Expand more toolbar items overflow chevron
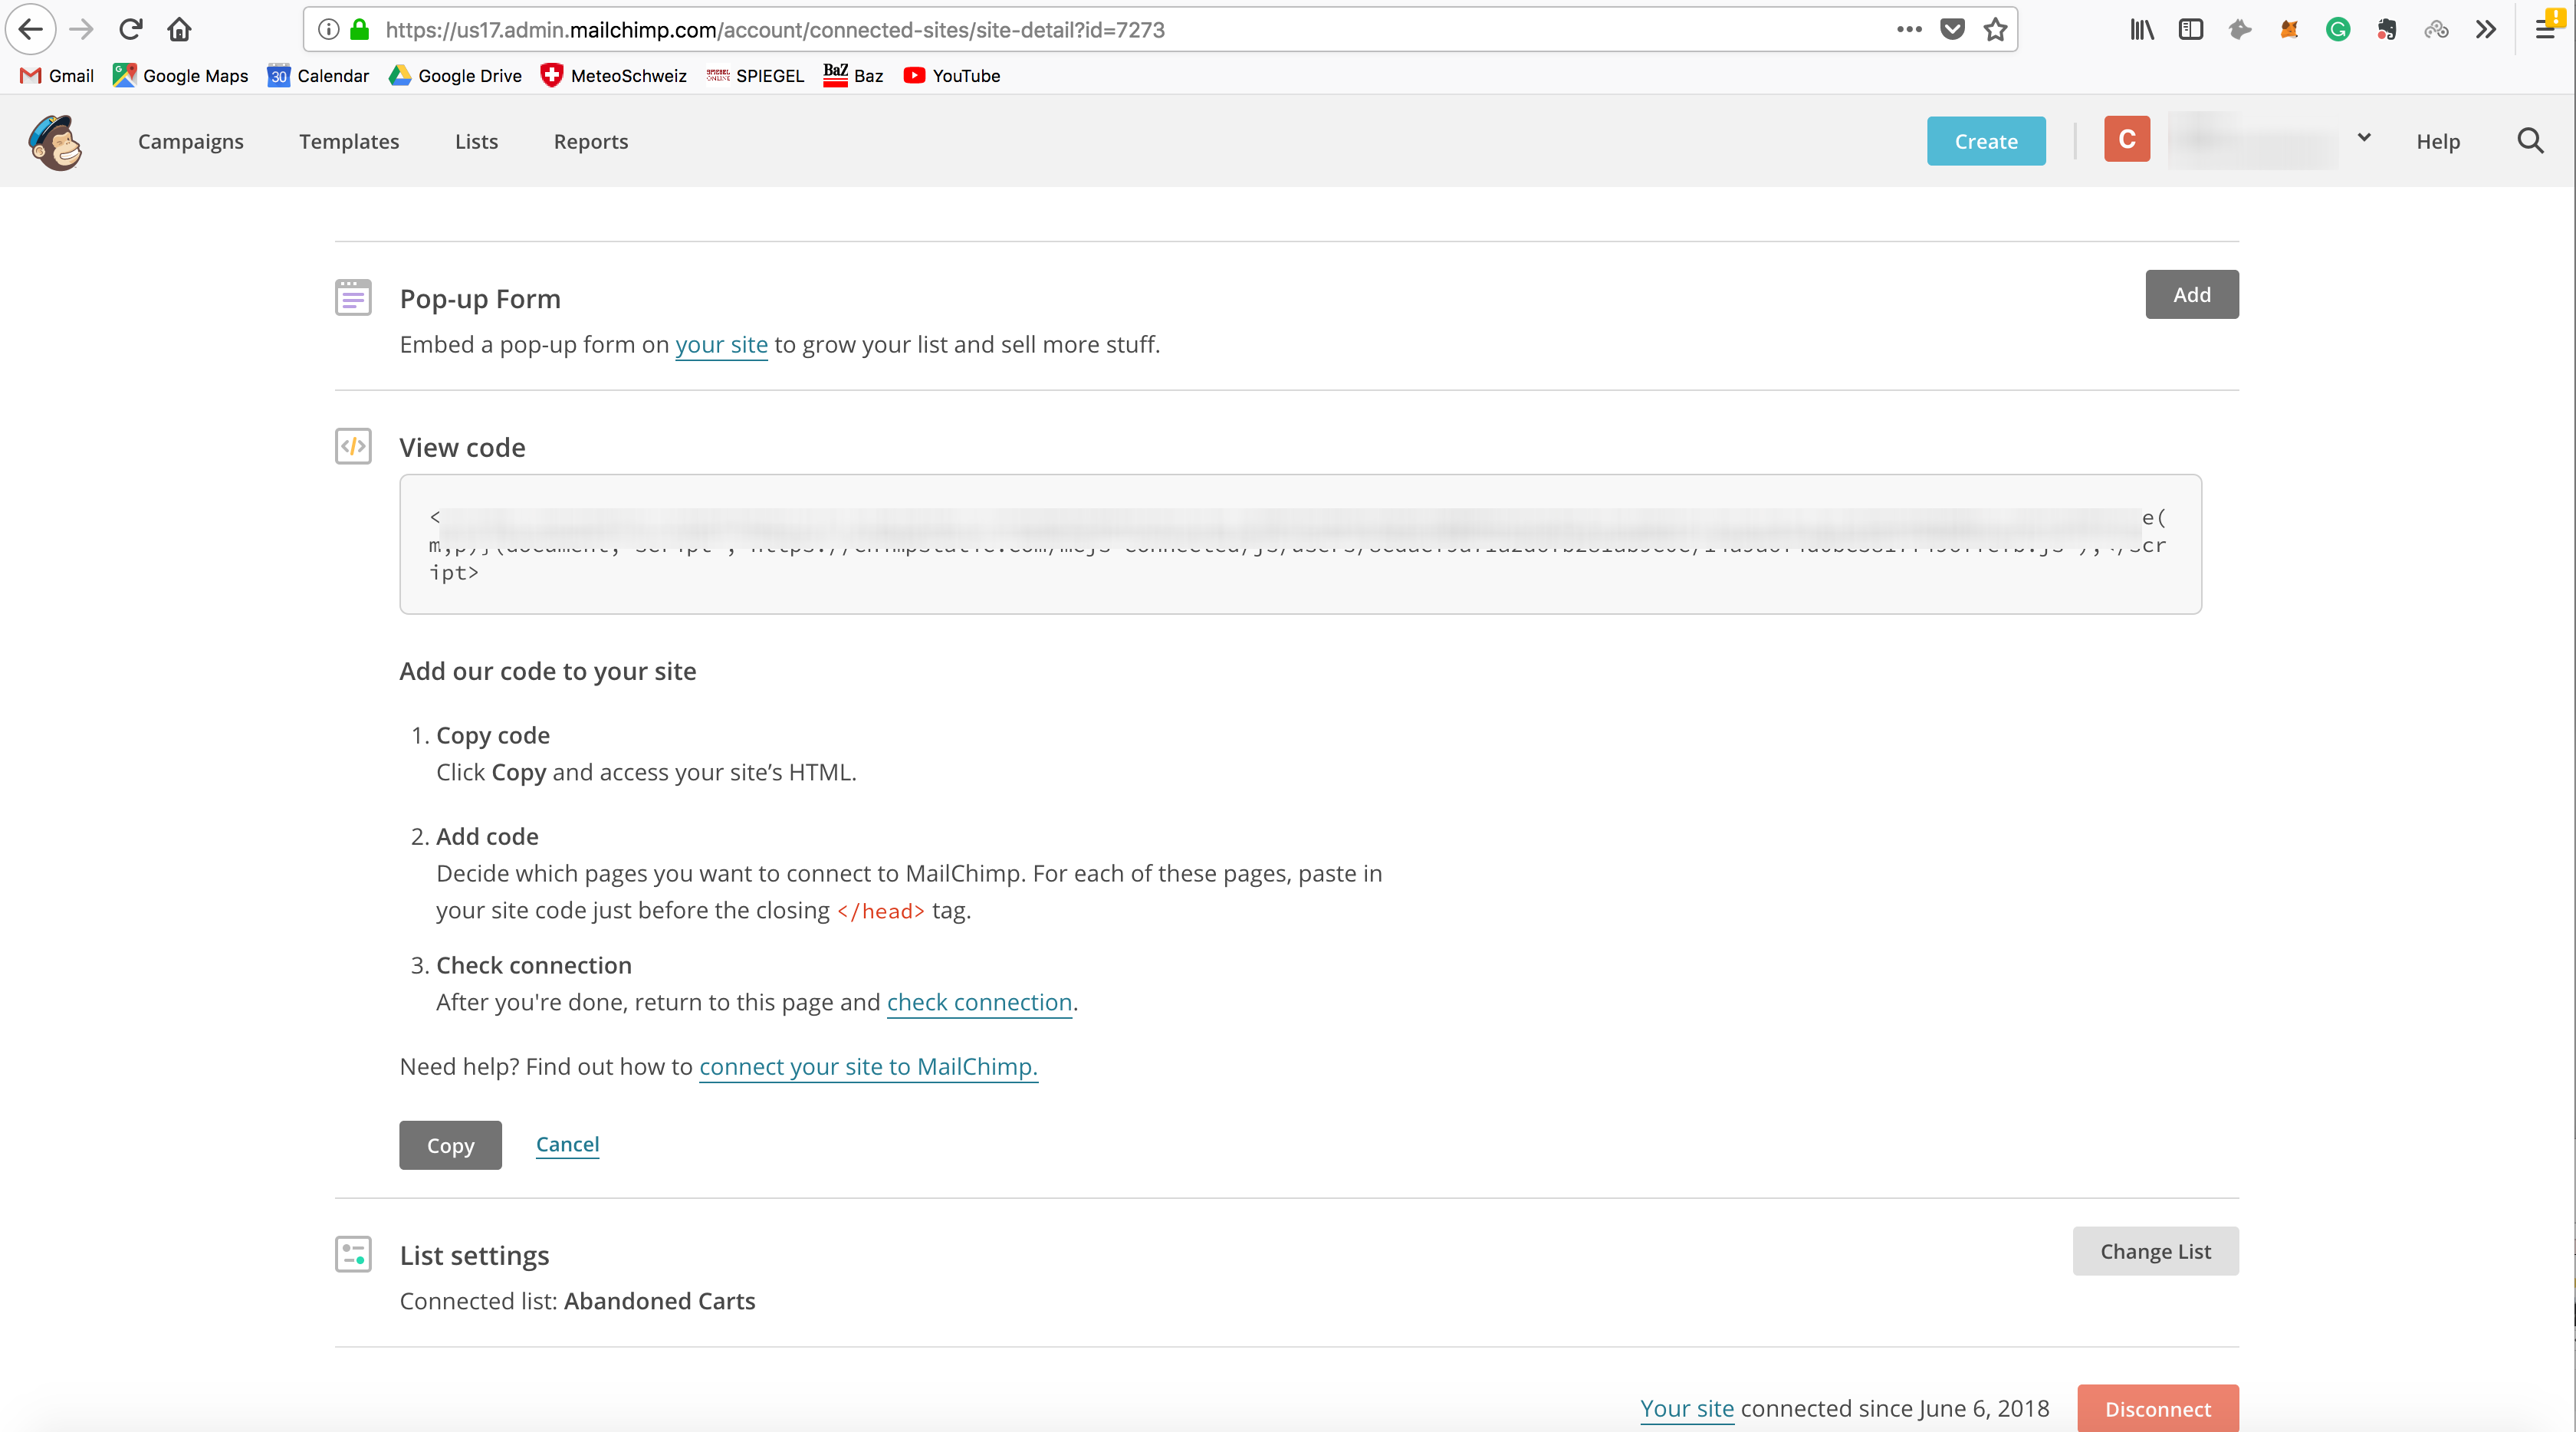Image resolution: width=2576 pixels, height=1432 pixels. click(x=2486, y=29)
